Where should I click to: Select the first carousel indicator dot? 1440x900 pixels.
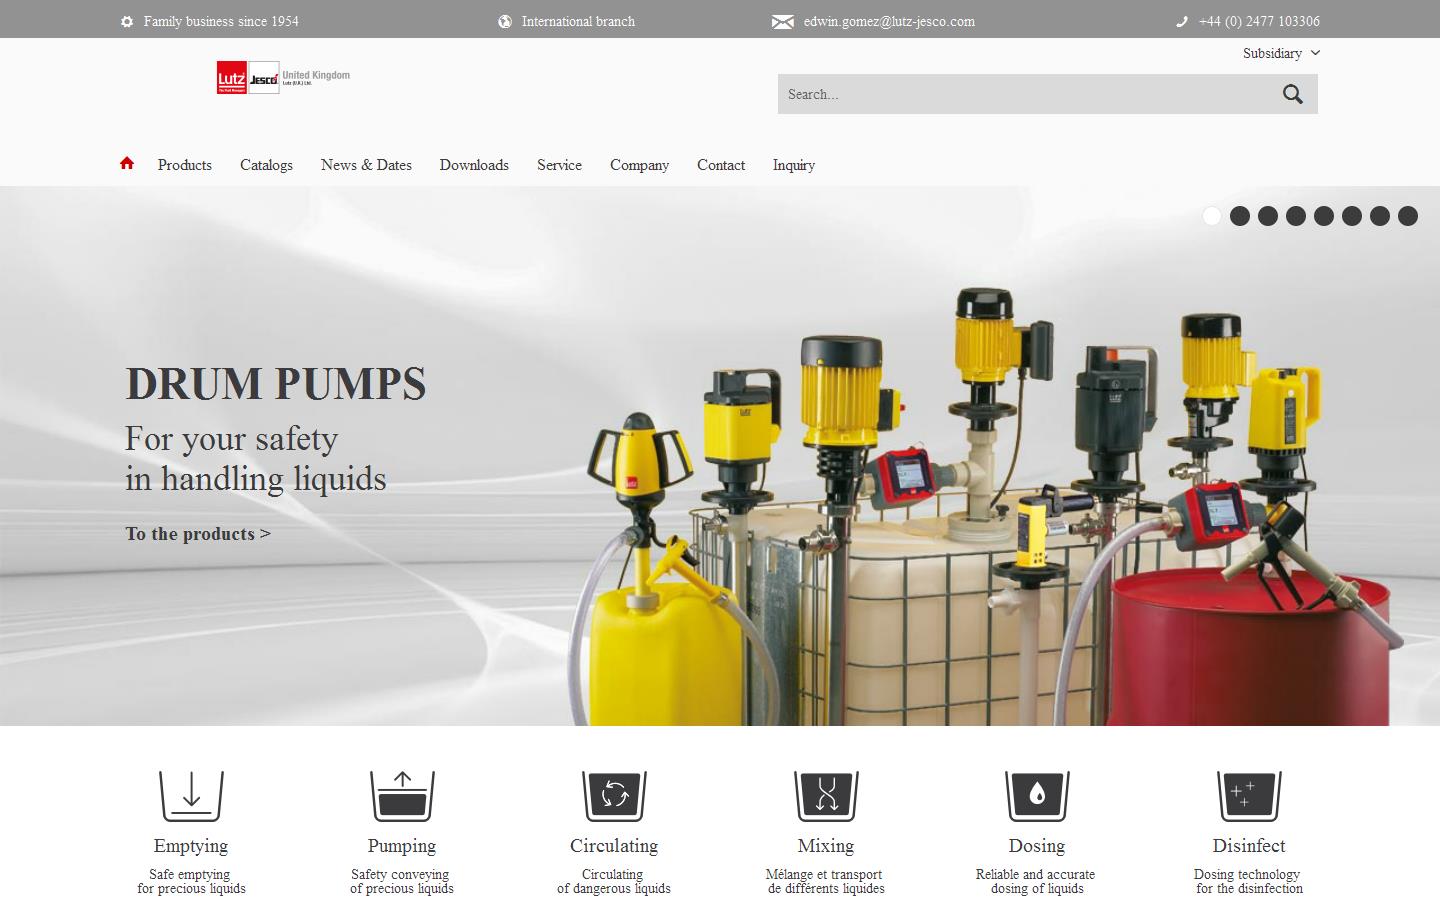click(x=1211, y=215)
